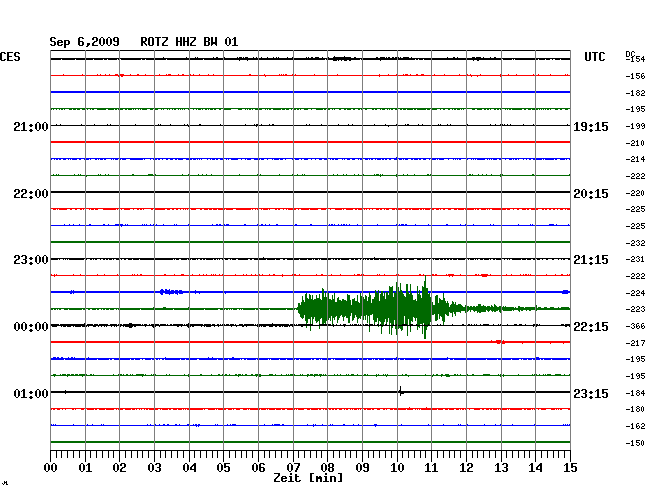Click the minute axis label 03
Screen dimensions: 650x494
pos(154,467)
